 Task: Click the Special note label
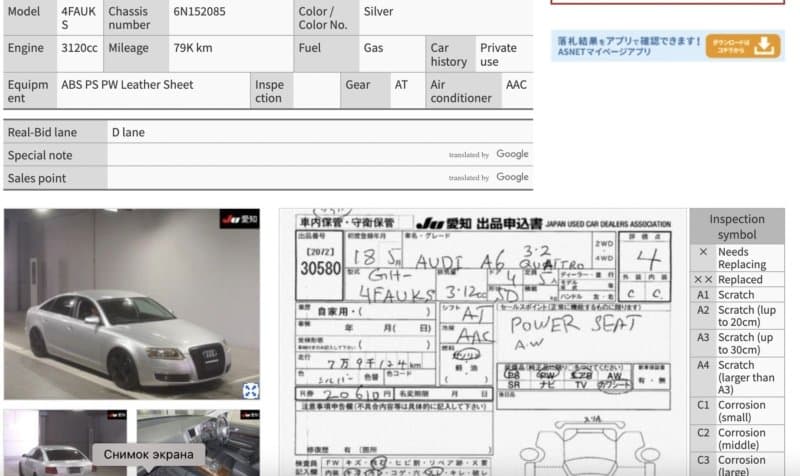click(x=40, y=155)
